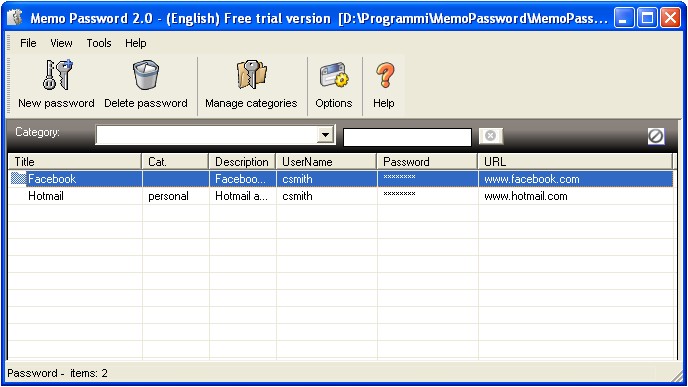Minimize the Memo Password window
The height and width of the screenshot is (387, 688).
coord(624,18)
